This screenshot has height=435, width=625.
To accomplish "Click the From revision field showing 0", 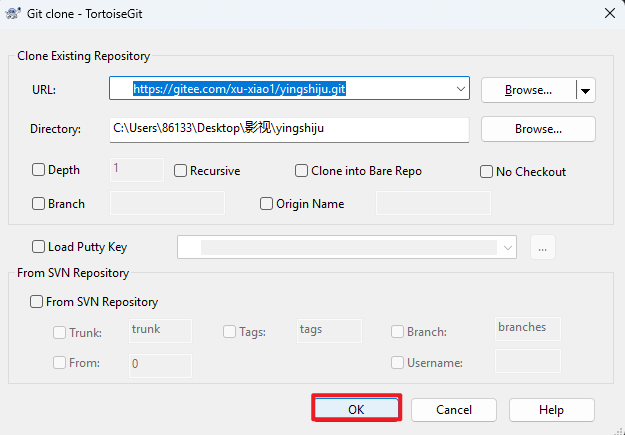I will [x=160, y=365].
